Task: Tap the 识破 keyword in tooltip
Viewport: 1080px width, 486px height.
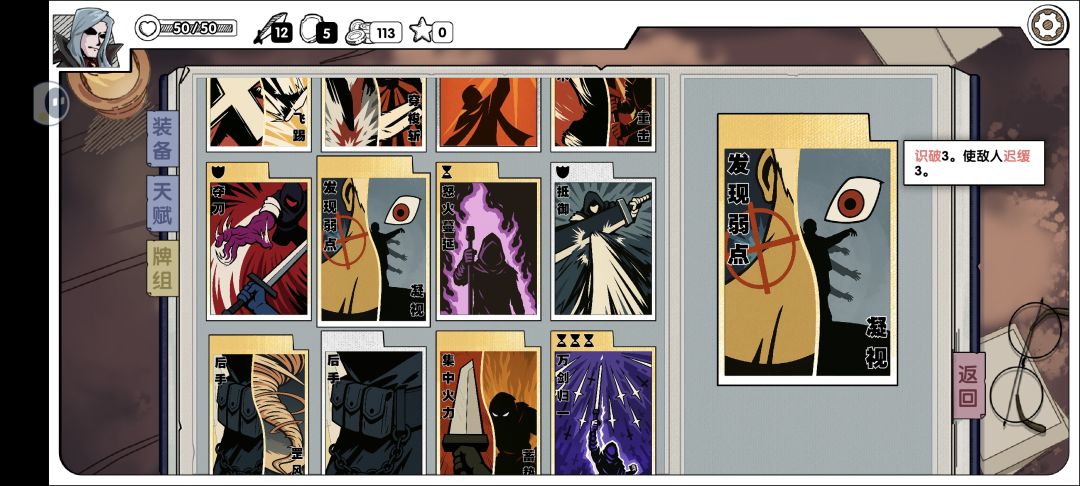Action: point(927,156)
